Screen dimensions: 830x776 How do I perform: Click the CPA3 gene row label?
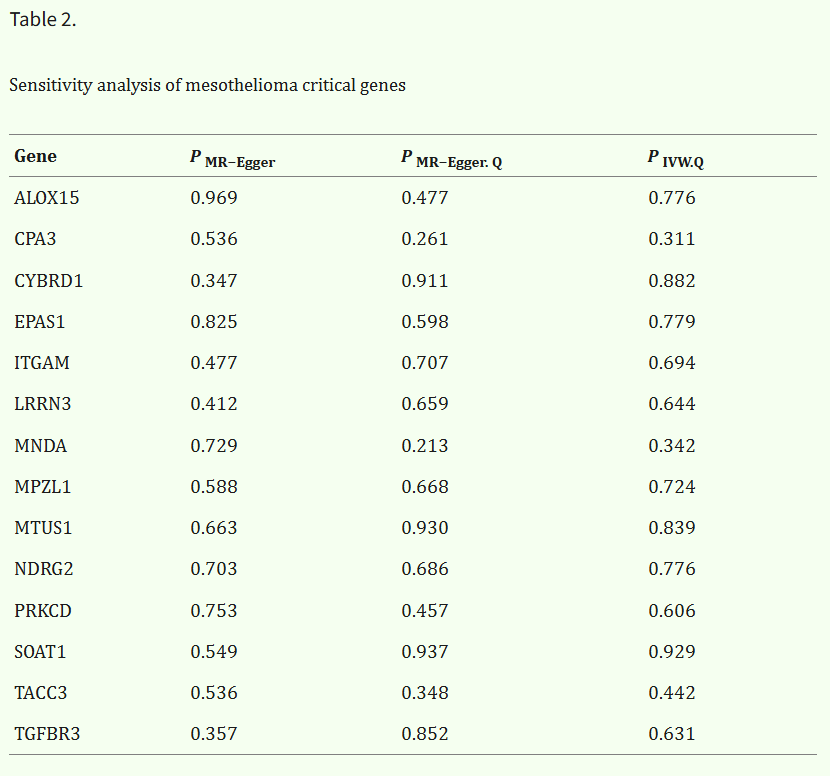[x=33, y=239]
